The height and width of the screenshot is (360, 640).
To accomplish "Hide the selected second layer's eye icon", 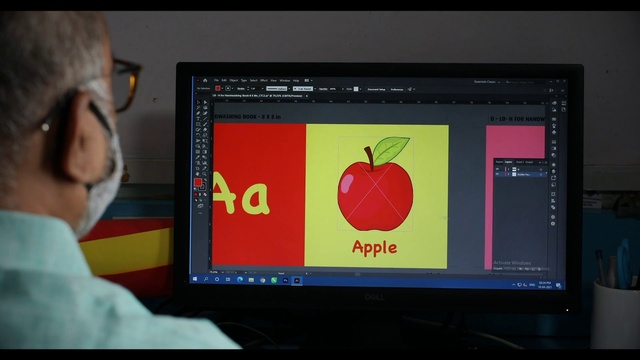I will (x=497, y=174).
